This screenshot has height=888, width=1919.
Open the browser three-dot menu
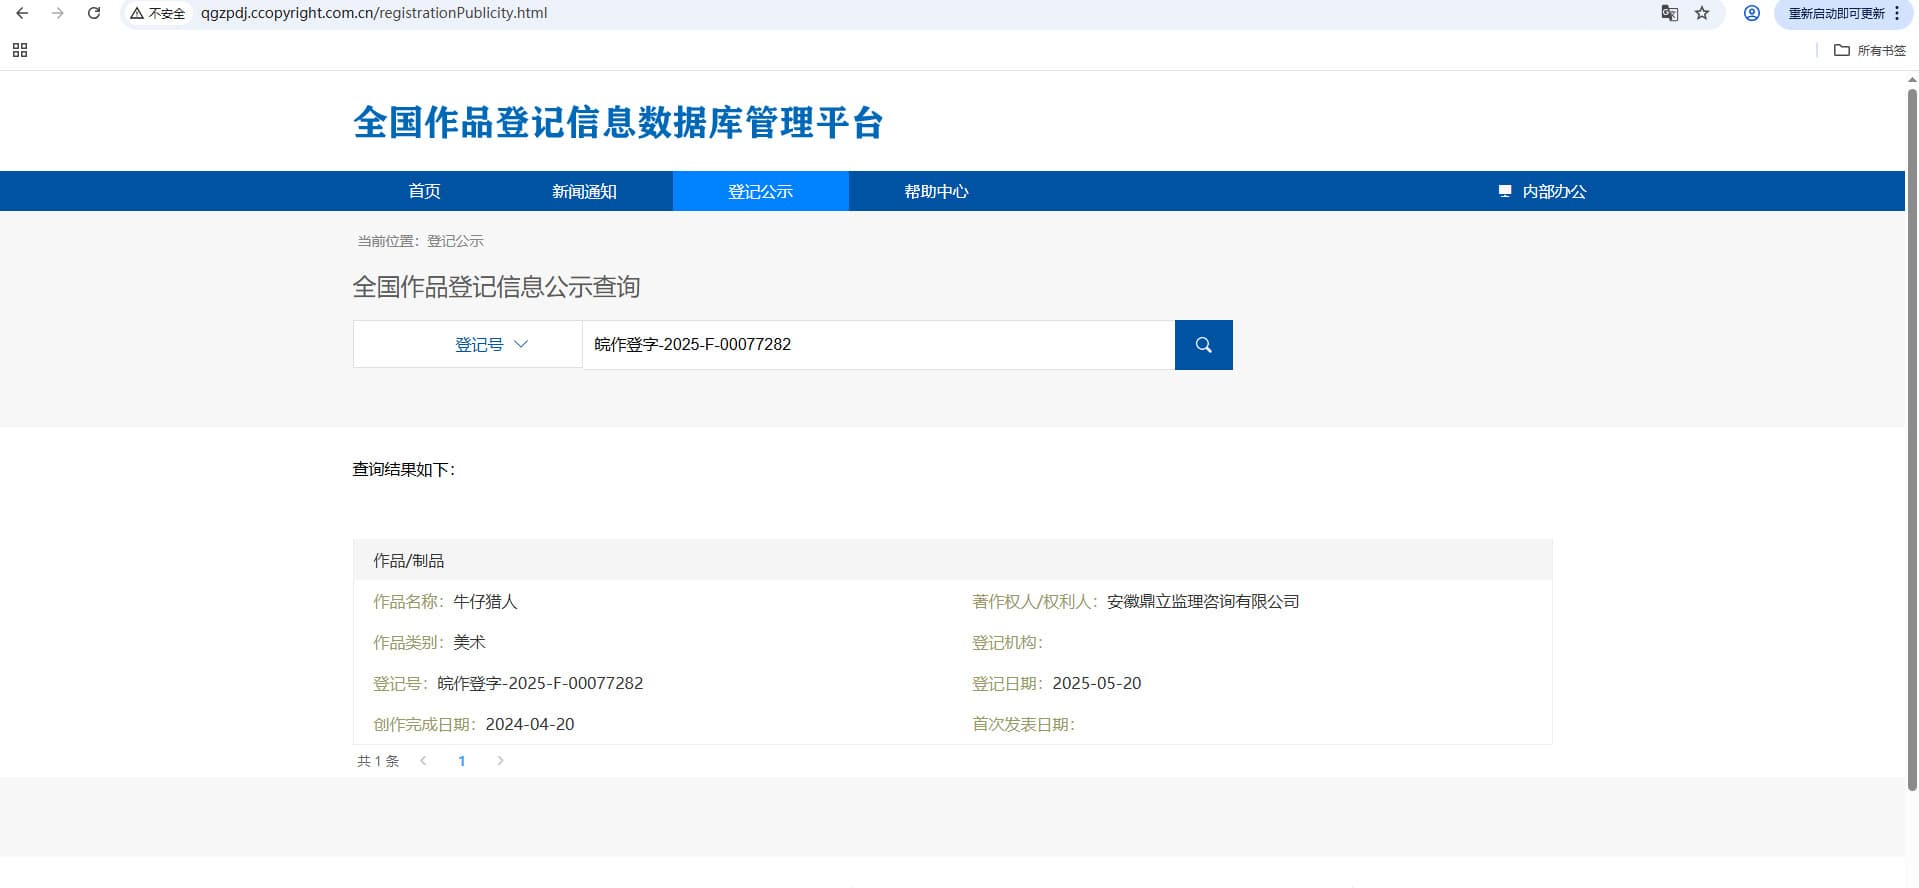point(1897,13)
